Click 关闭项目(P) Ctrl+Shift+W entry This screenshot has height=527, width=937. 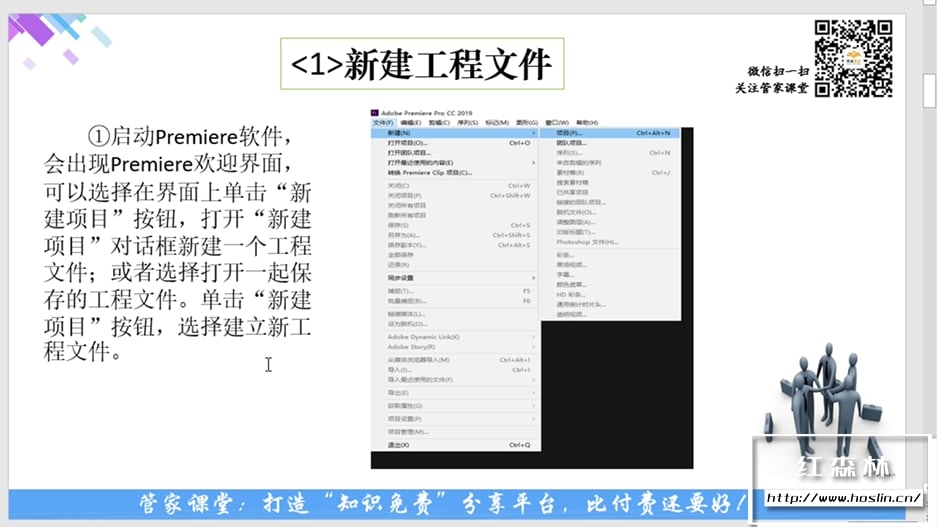tap(456, 195)
